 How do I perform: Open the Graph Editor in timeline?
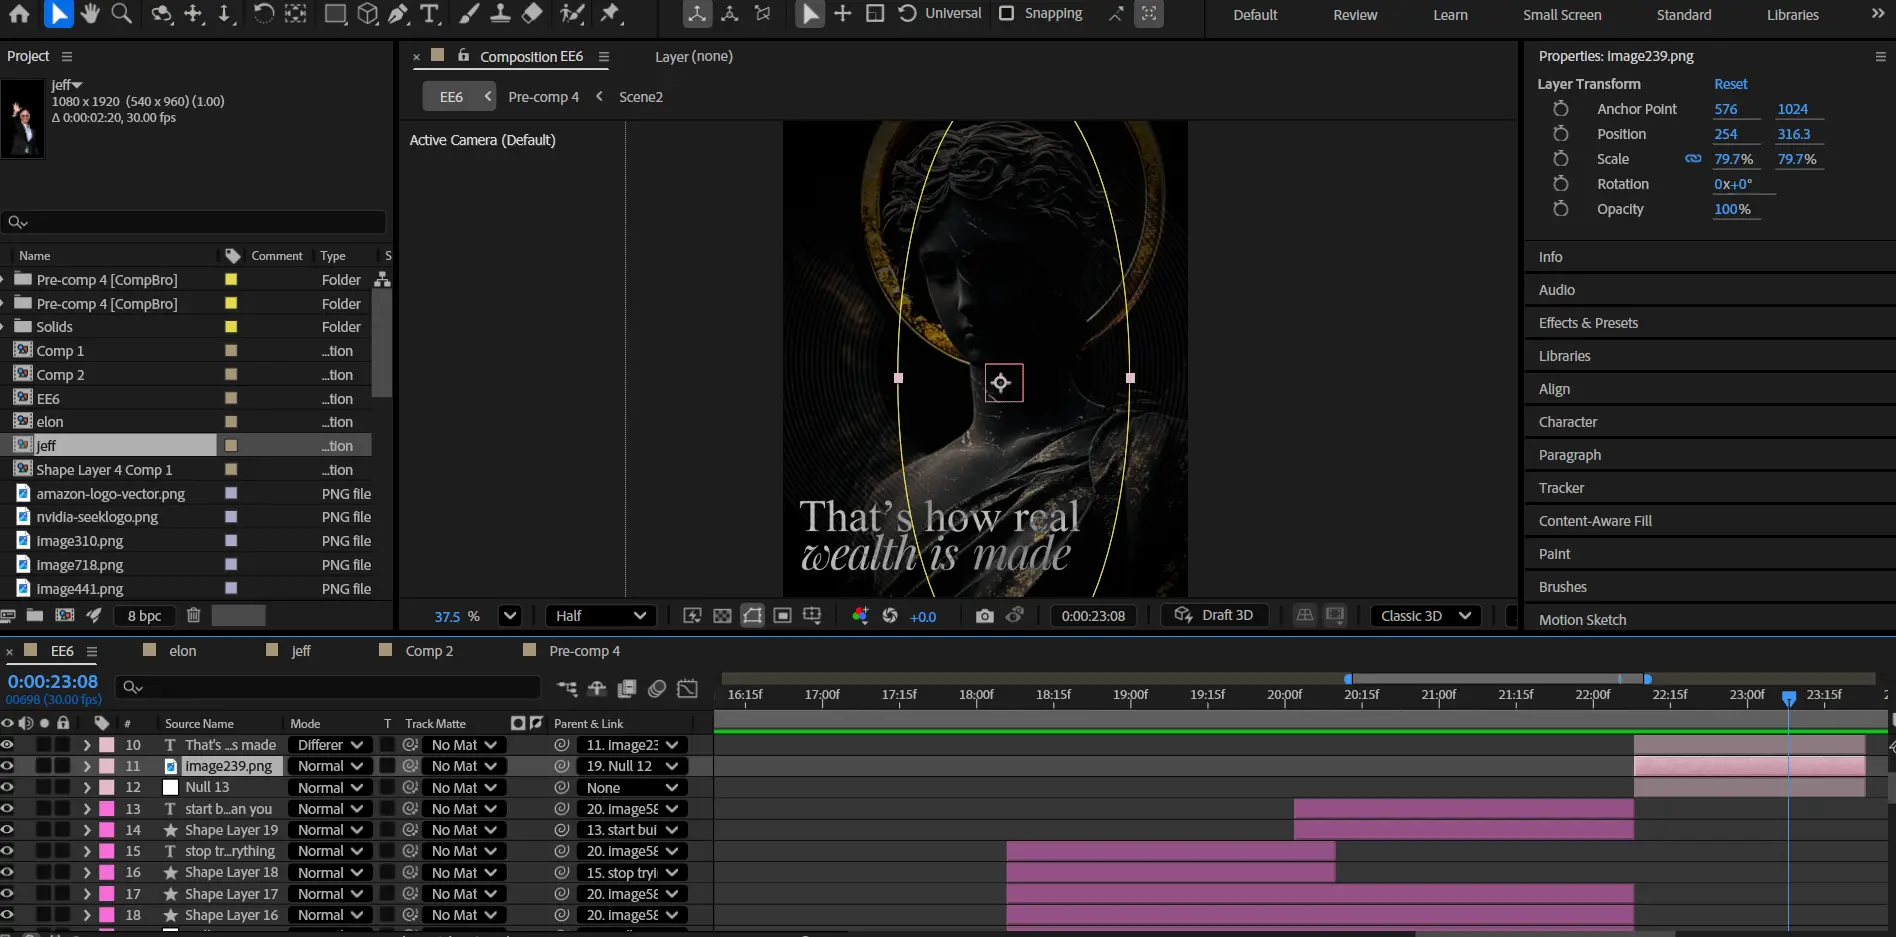pos(687,688)
